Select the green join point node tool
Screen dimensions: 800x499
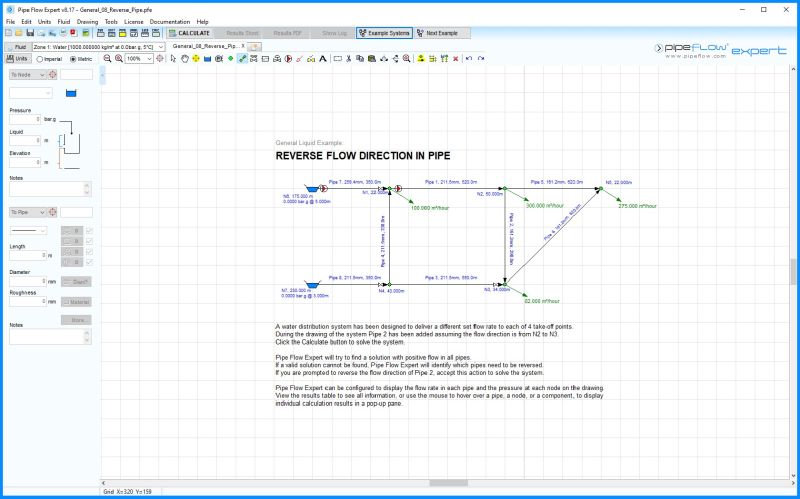(x=231, y=59)
